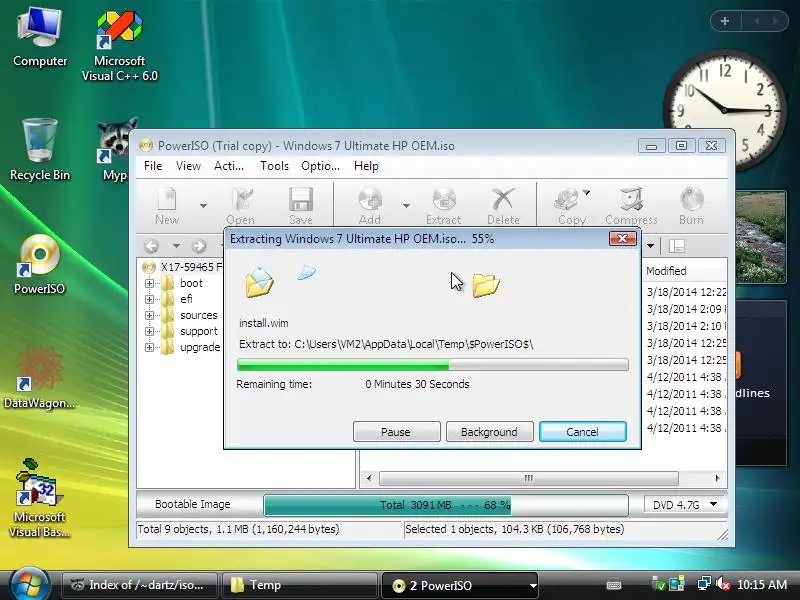Expand the efi folder tree node

point(149,299)
